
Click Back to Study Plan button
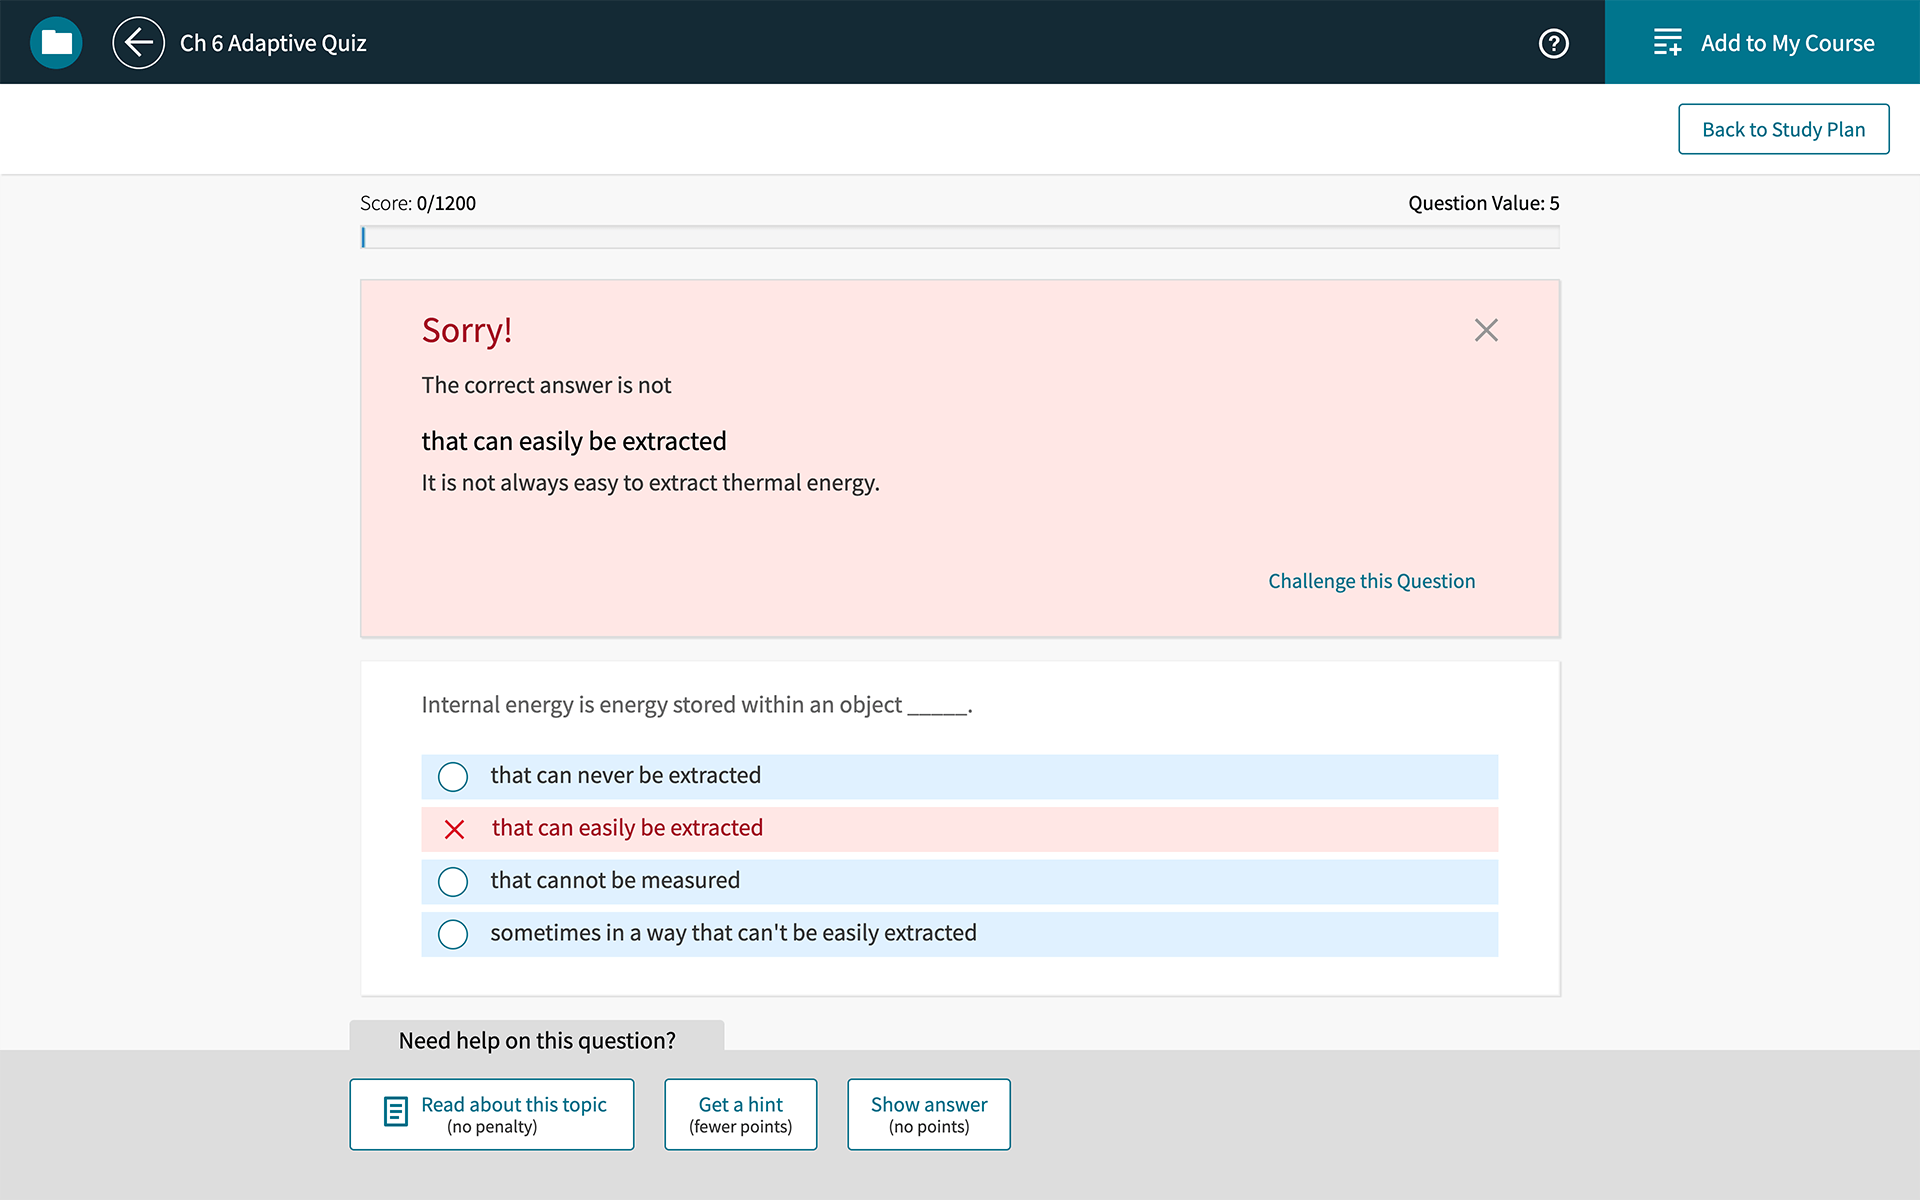click(1783, 129)
